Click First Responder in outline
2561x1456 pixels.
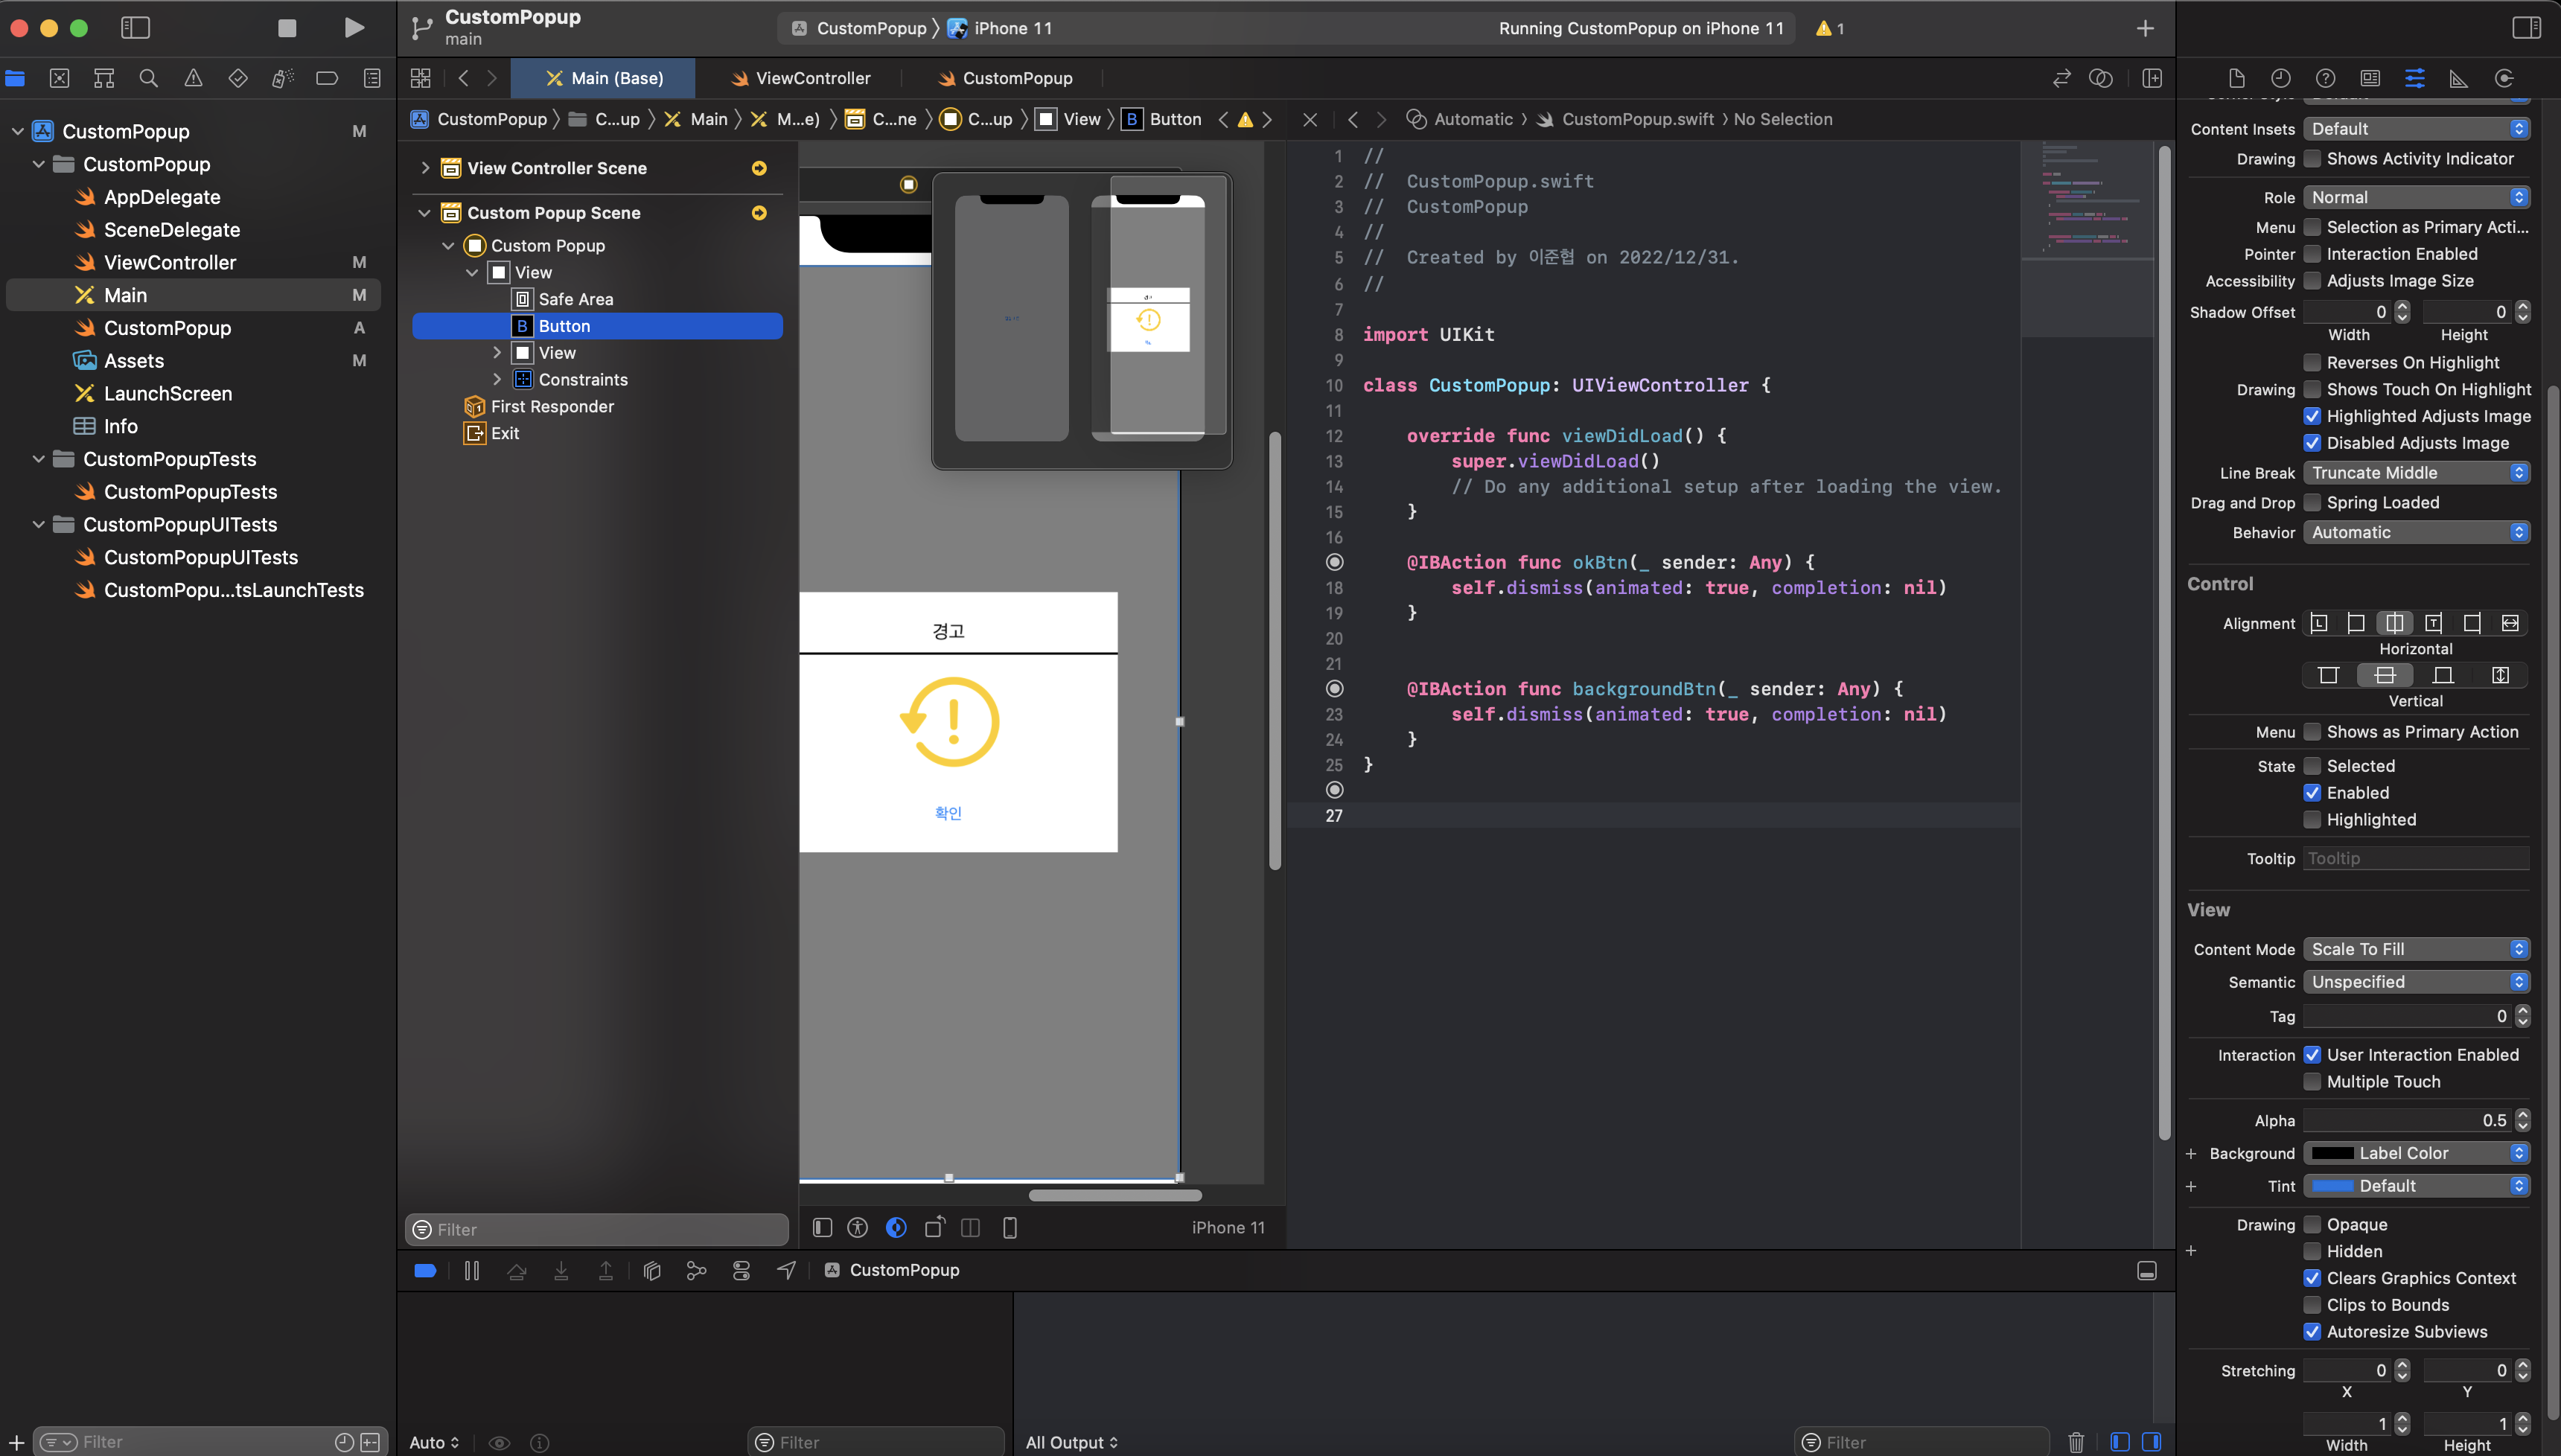click(x=552, y=407)
